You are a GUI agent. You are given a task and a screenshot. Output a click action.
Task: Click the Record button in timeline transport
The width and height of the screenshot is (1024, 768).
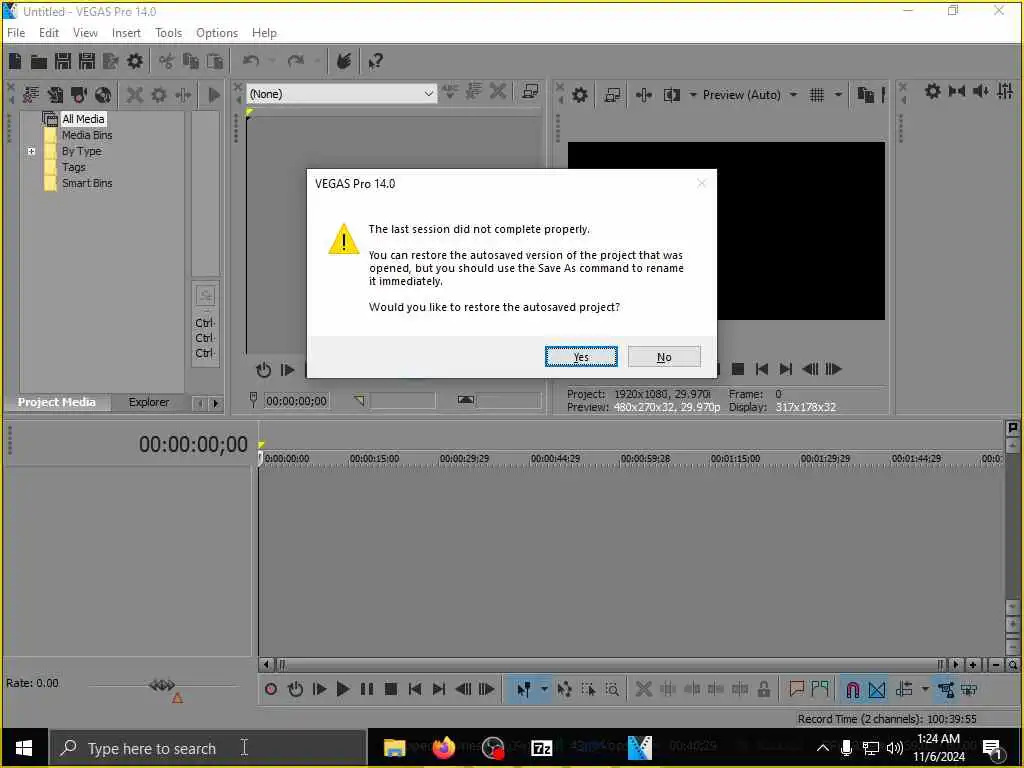point(271,689)
